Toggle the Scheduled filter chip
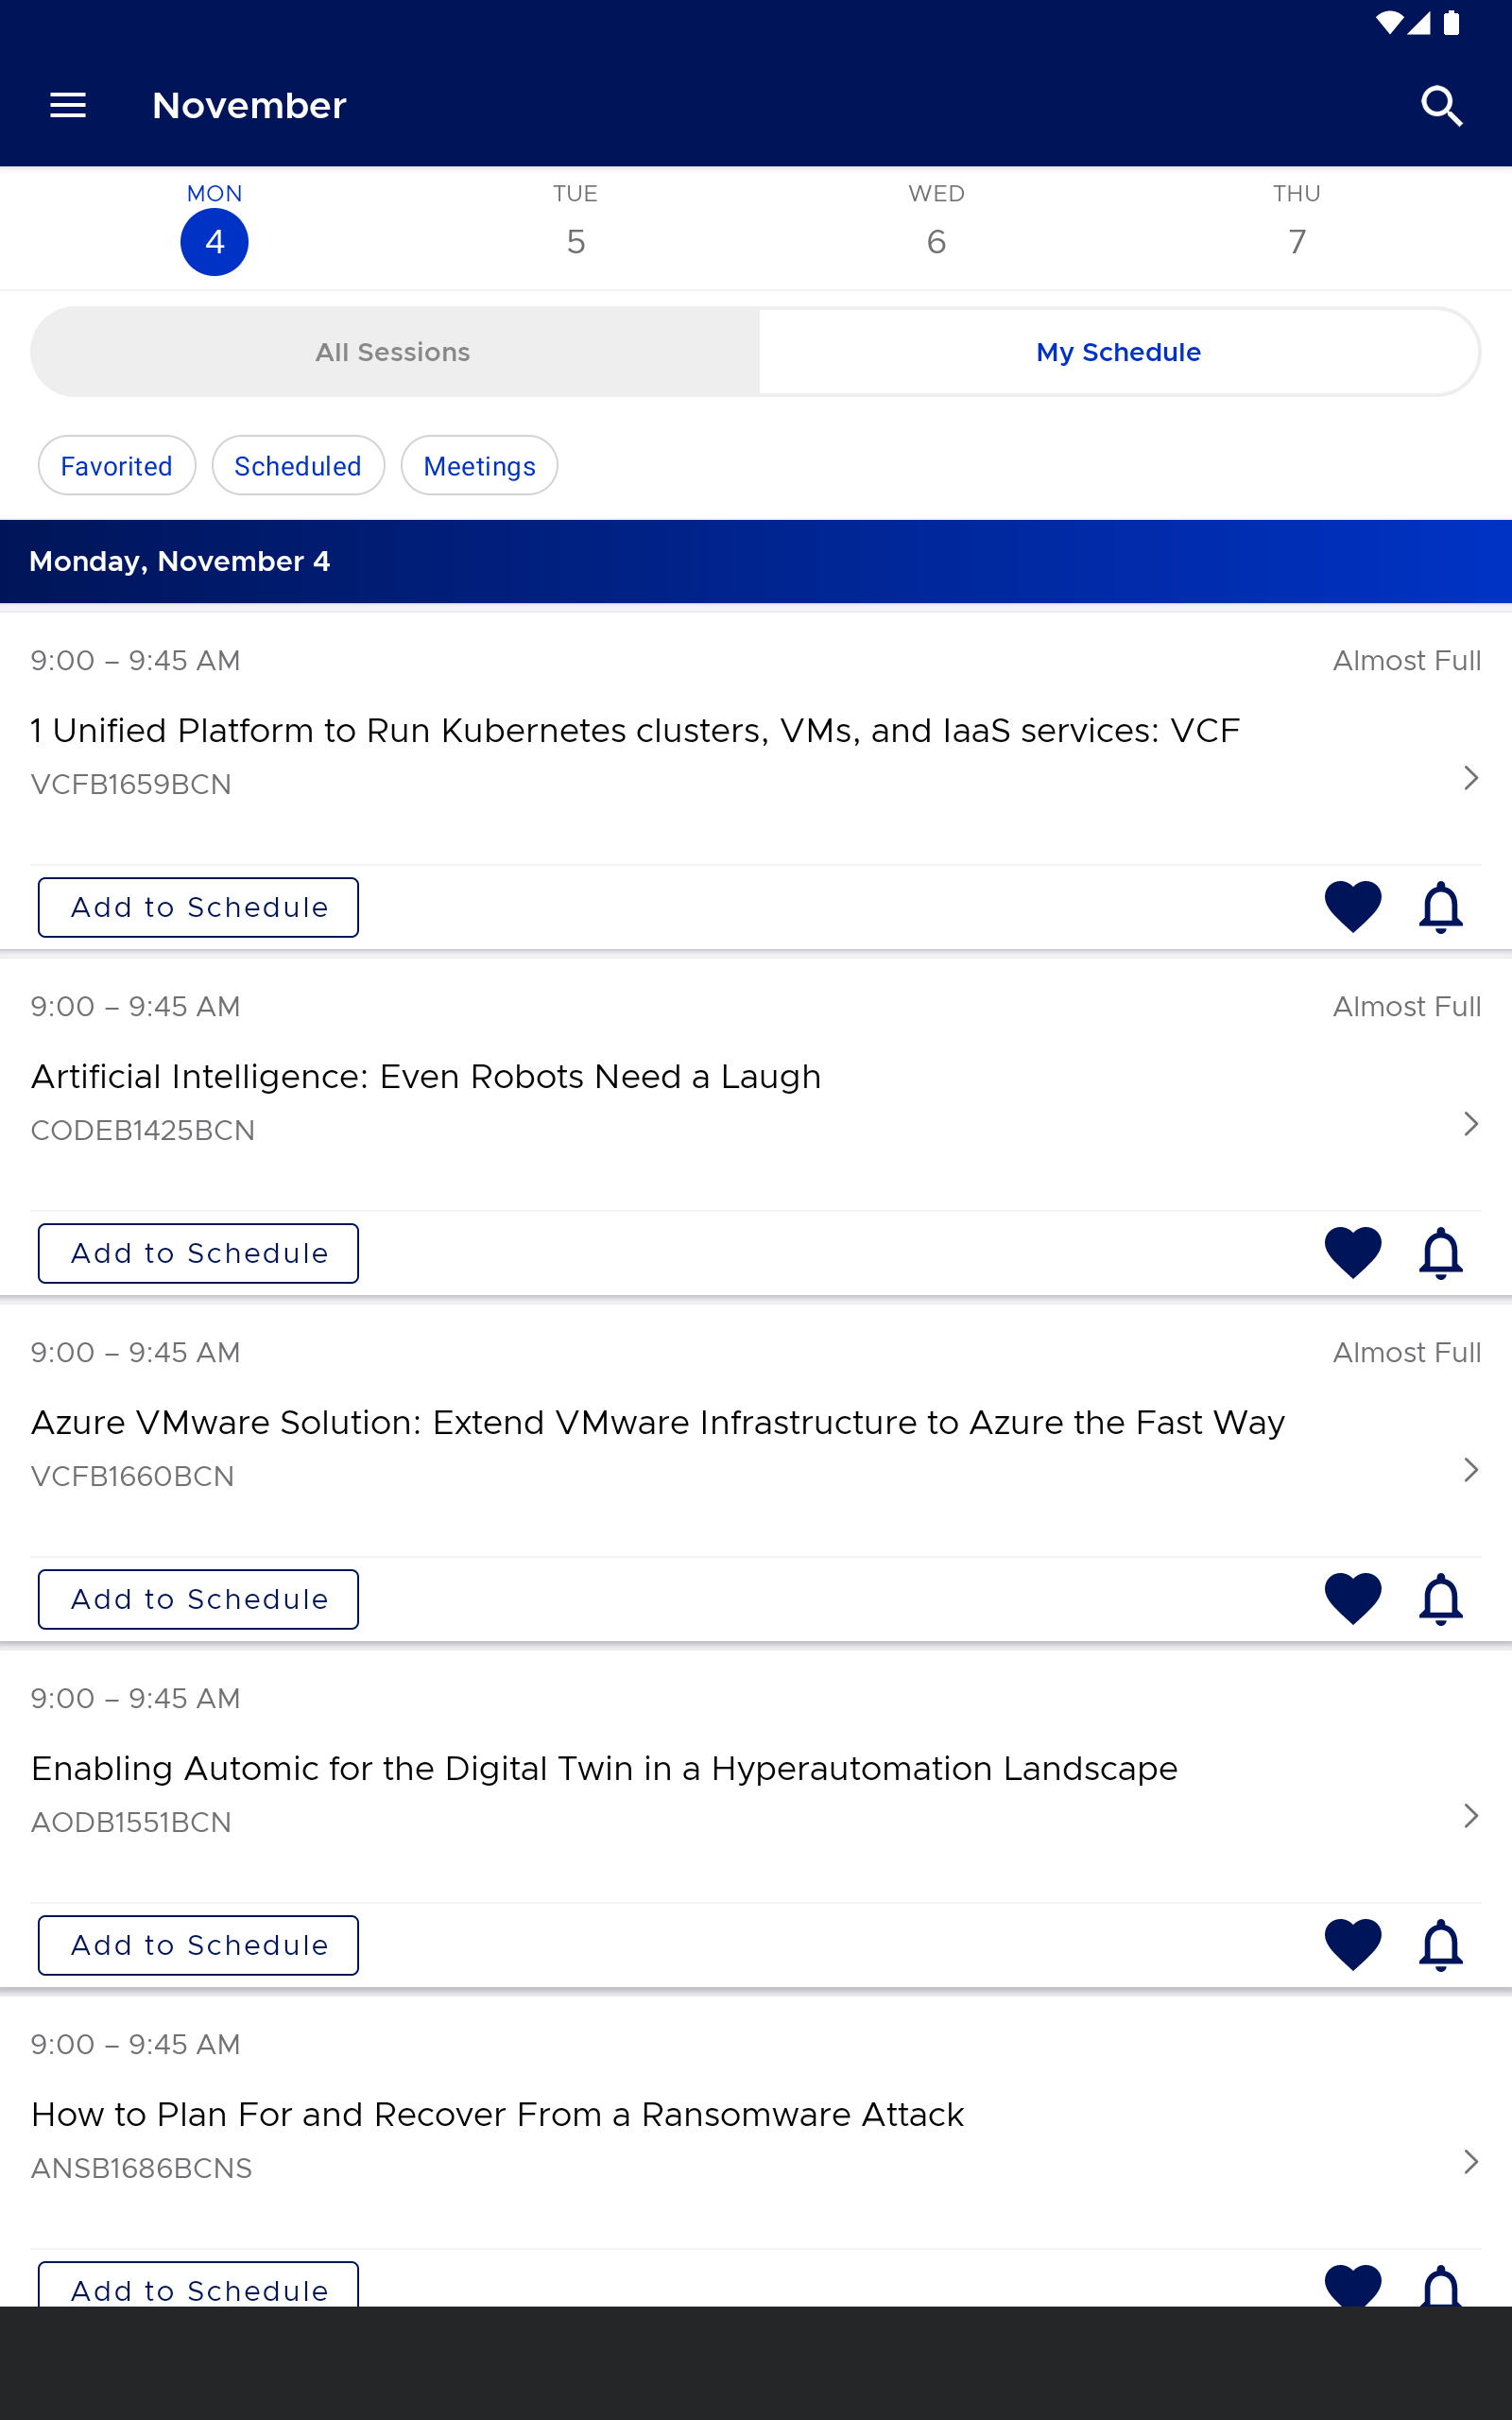This screenshot has height=2420, width=1512. [298, 465]
